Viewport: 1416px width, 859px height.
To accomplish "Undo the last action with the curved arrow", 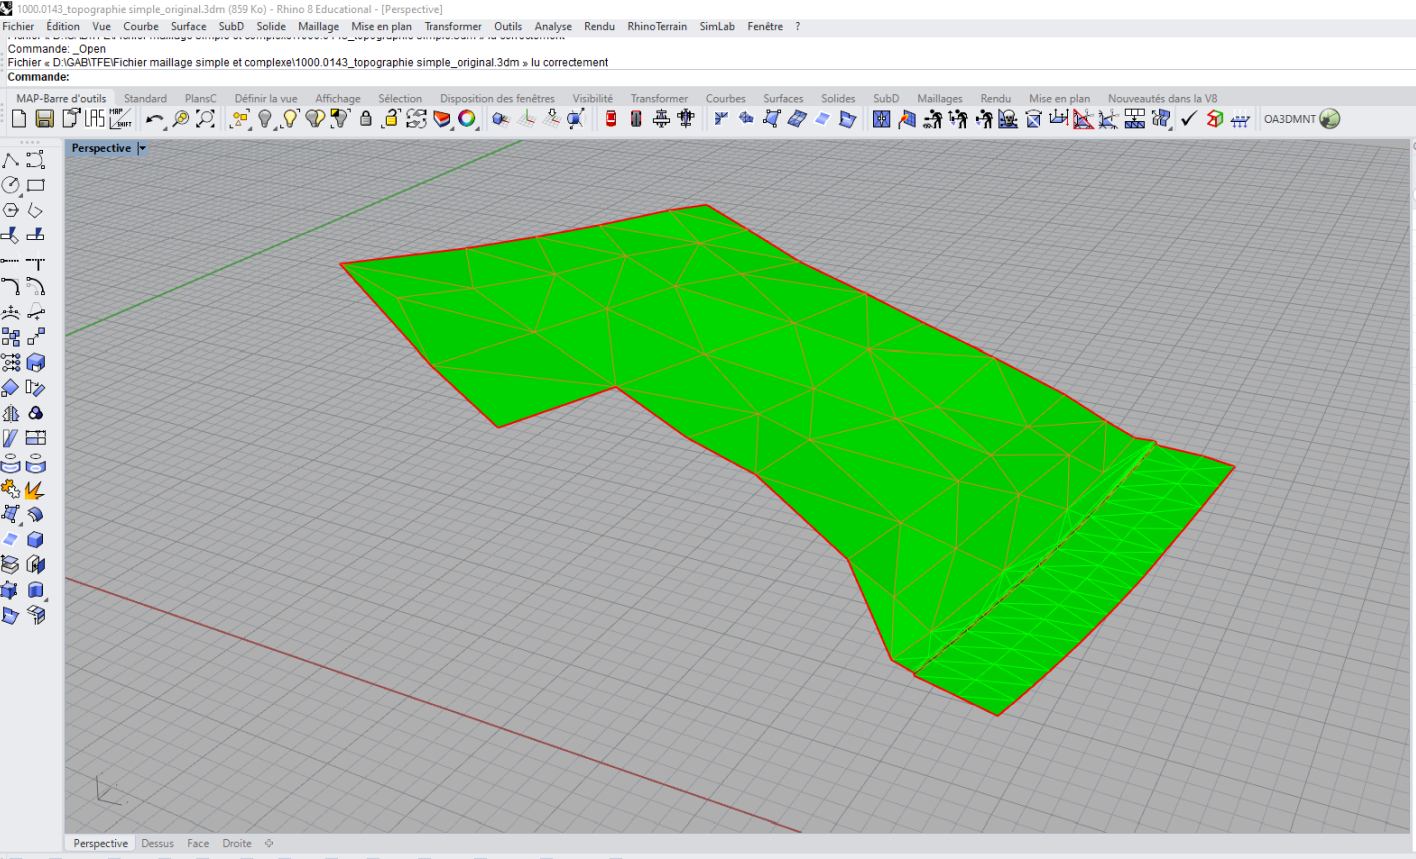I will point(154,119).
